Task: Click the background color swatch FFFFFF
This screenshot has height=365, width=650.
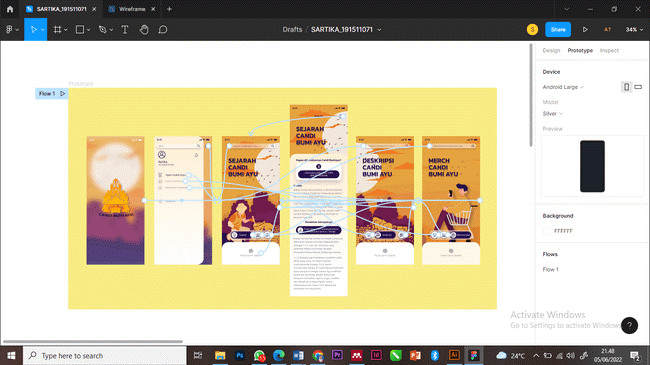Action: pyautogui.click(x=546, y=231)
